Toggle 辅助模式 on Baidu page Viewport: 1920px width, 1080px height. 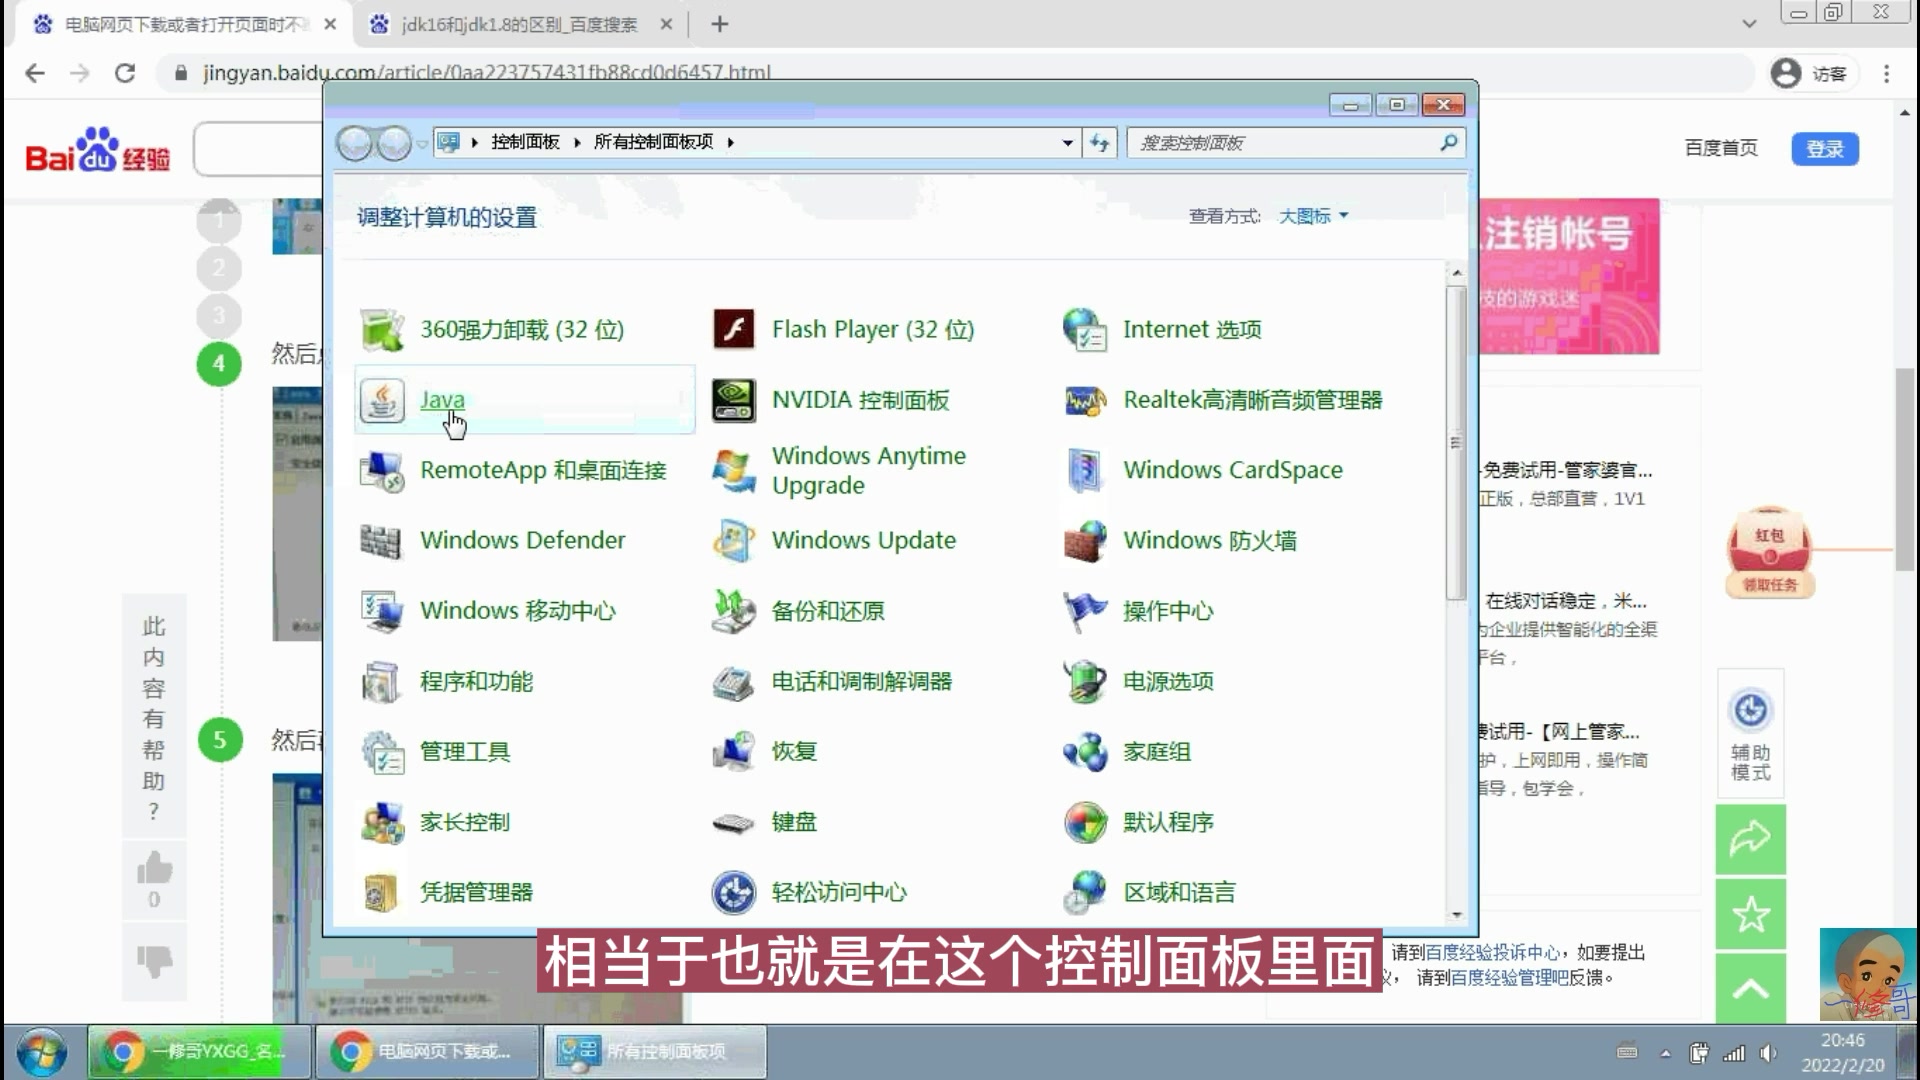[1751, 734]
